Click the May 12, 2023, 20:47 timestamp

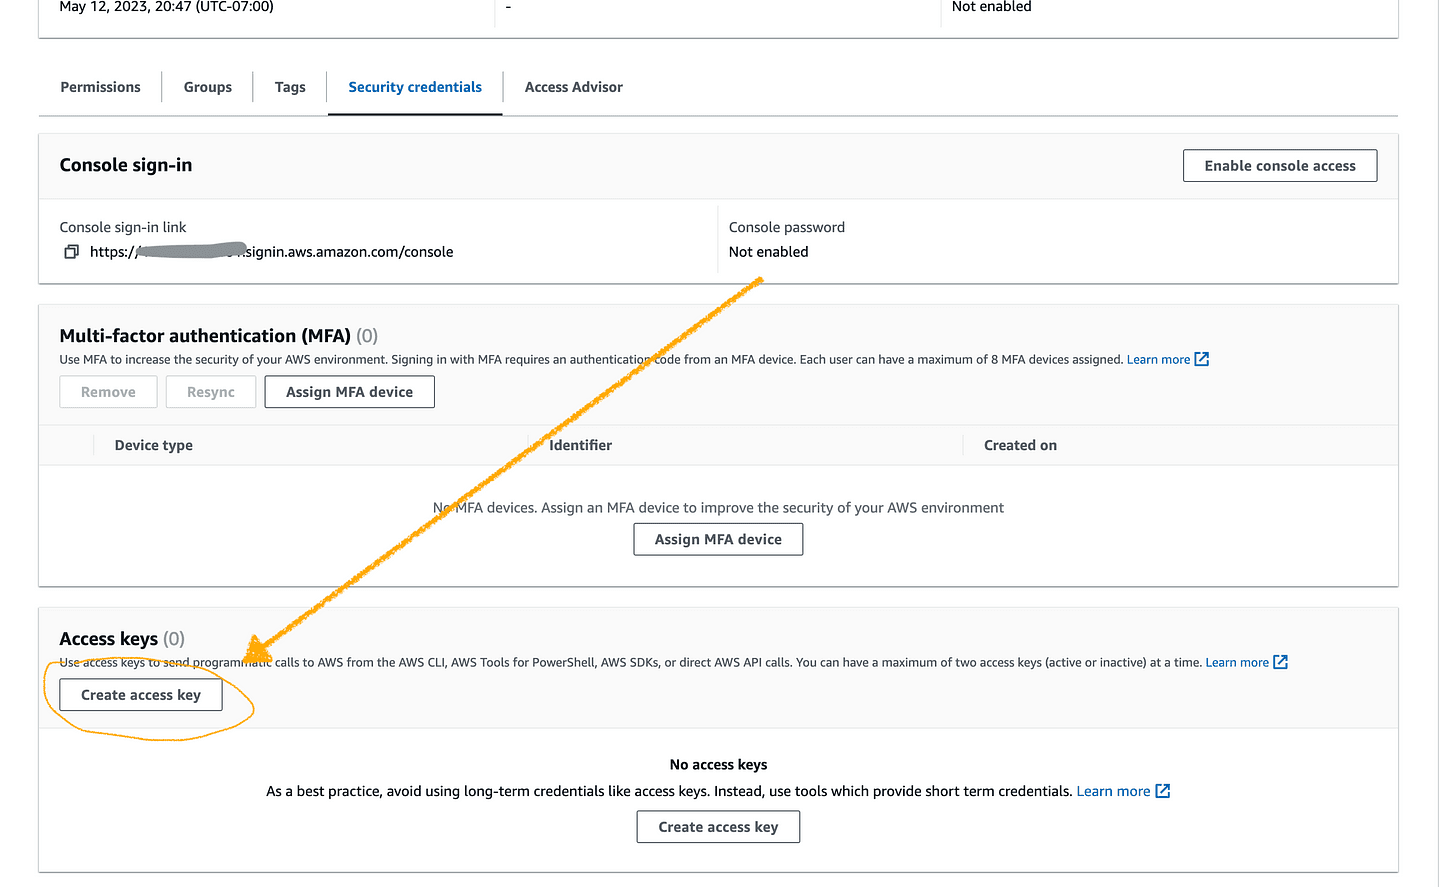[167, 7]
